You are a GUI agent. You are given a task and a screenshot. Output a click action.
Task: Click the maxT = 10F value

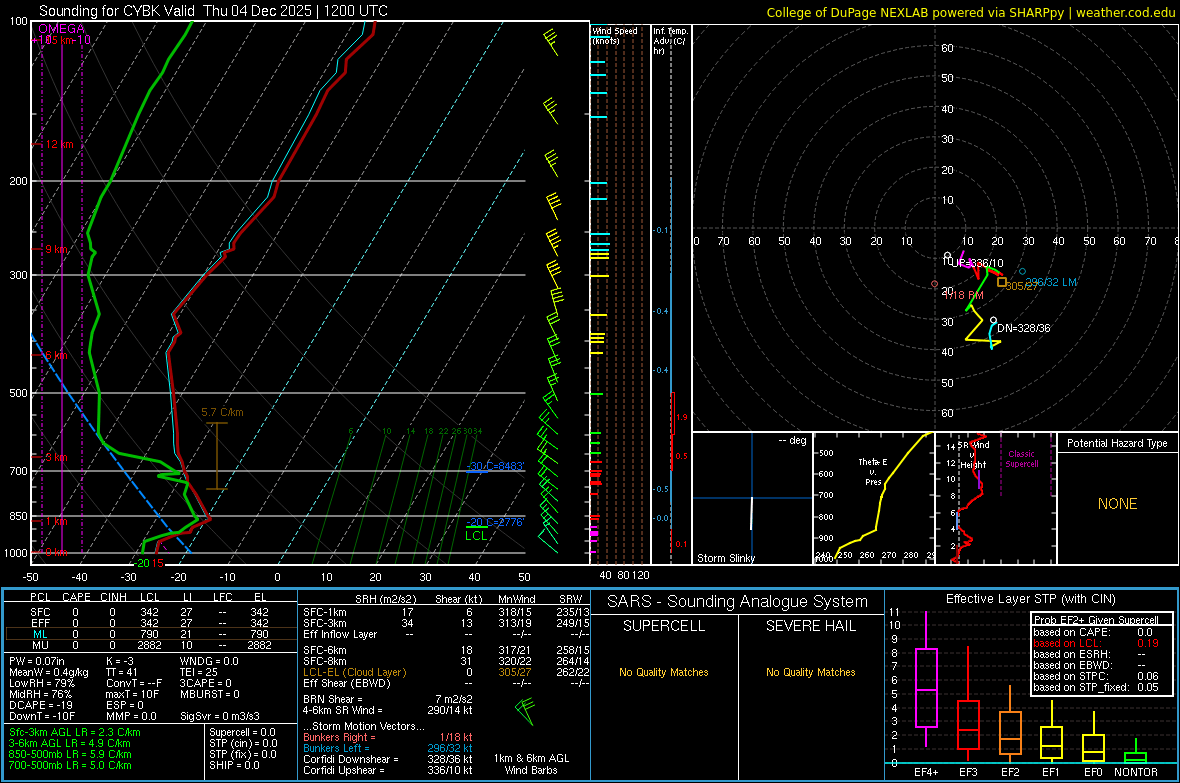coord(132,694)
